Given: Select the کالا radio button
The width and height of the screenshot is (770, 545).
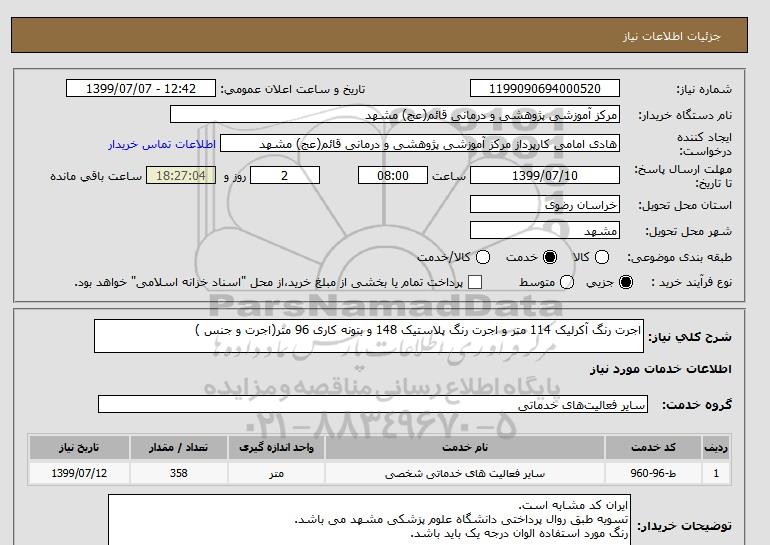Looking at the screenshot, I should click(602, 257).
